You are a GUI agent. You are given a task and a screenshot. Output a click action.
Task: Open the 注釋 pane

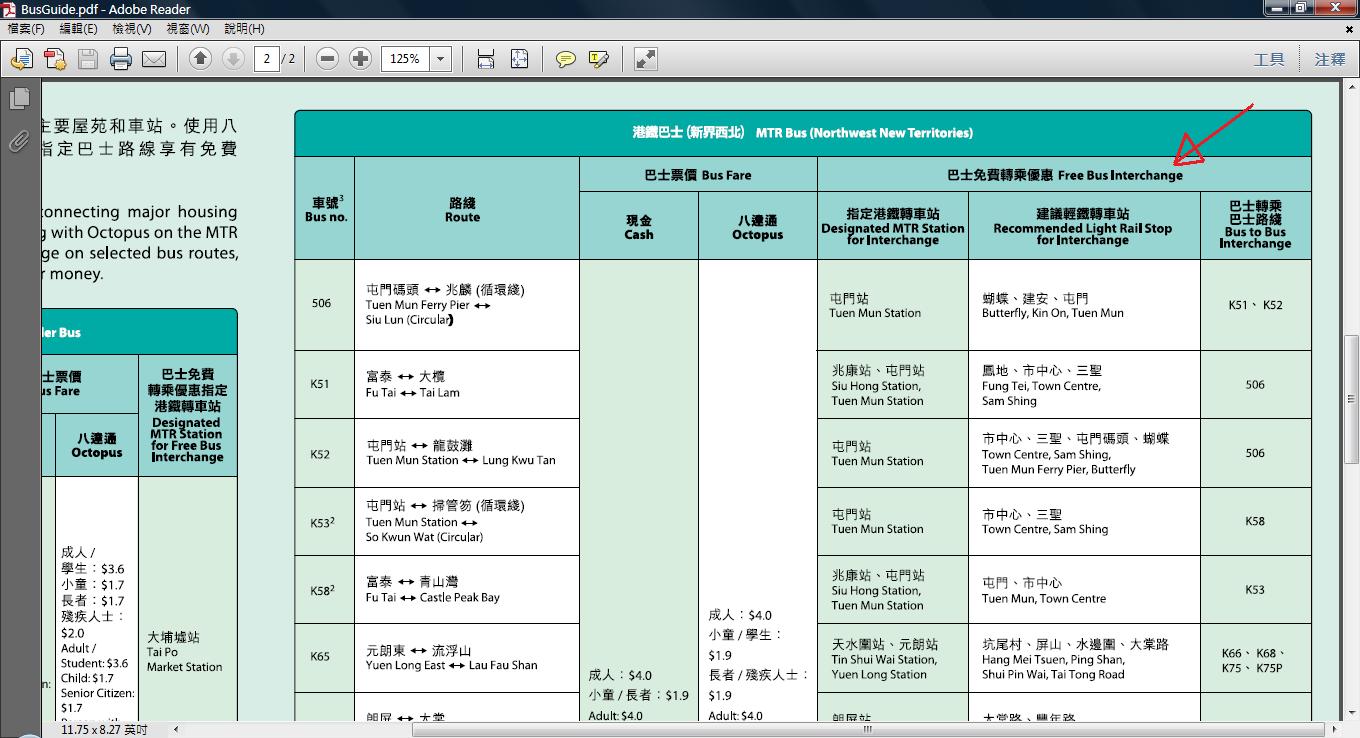[1330, 59]
